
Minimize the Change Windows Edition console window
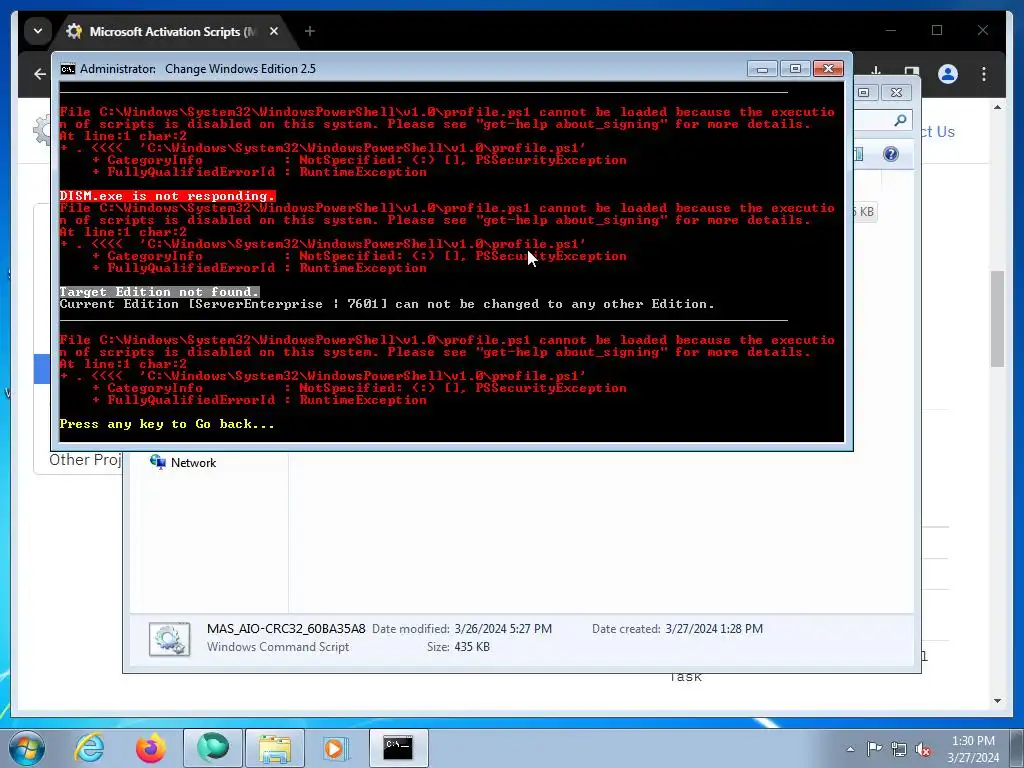[x=762, y=69]
